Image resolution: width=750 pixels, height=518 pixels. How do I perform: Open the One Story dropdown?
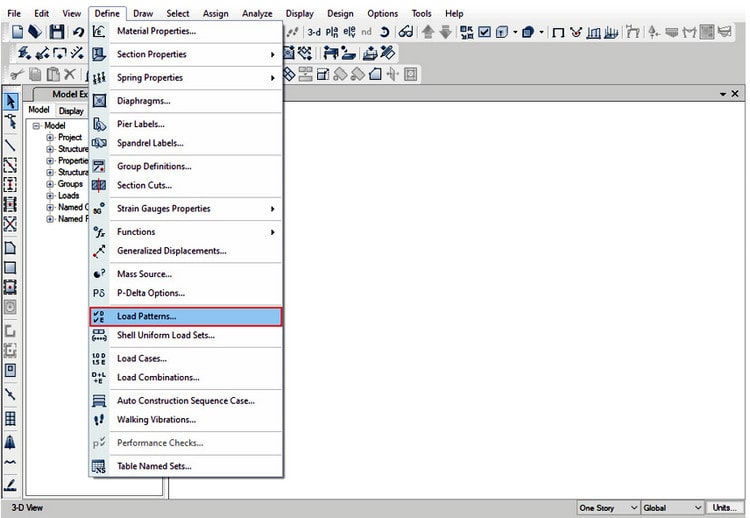pos(607,508)
